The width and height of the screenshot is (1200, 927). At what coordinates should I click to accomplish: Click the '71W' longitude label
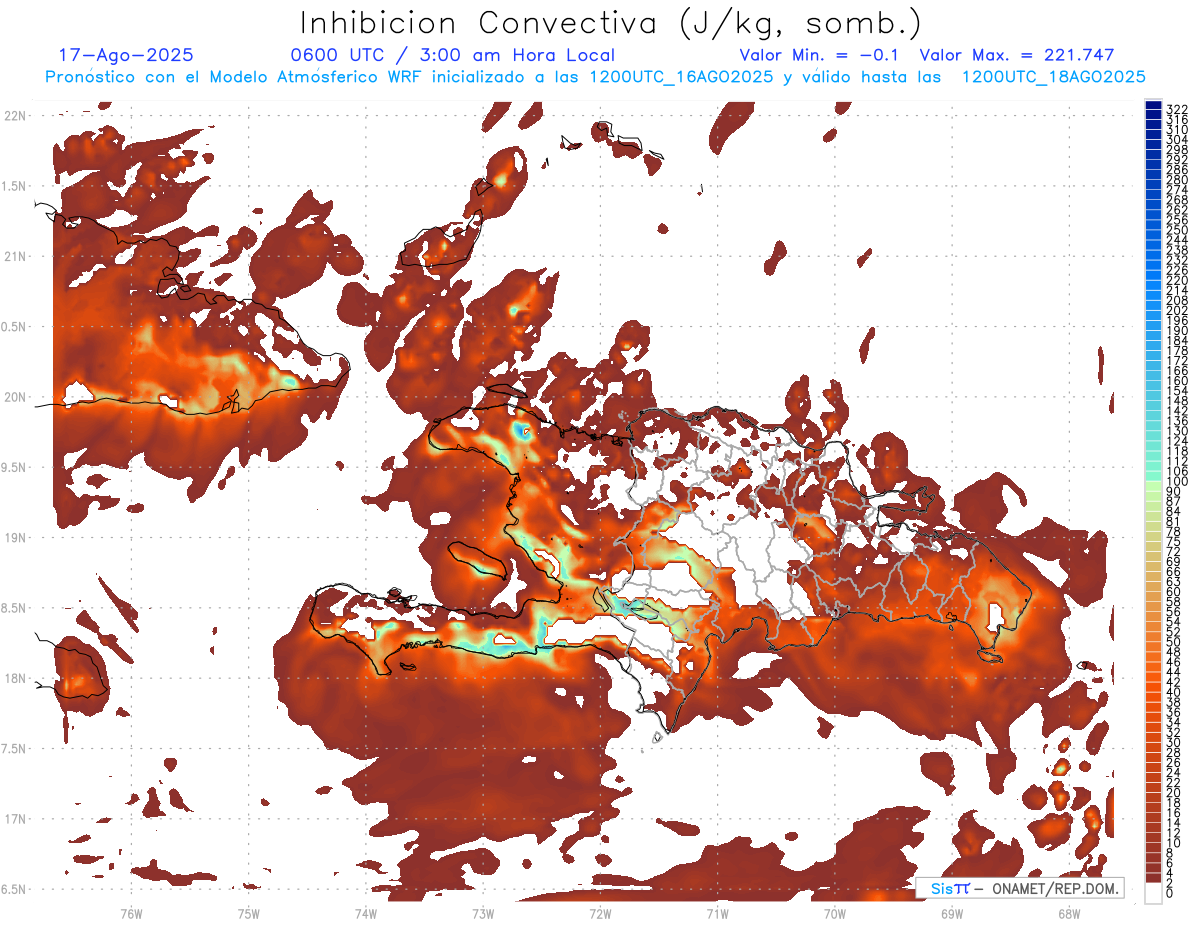[x=717, y=913]
